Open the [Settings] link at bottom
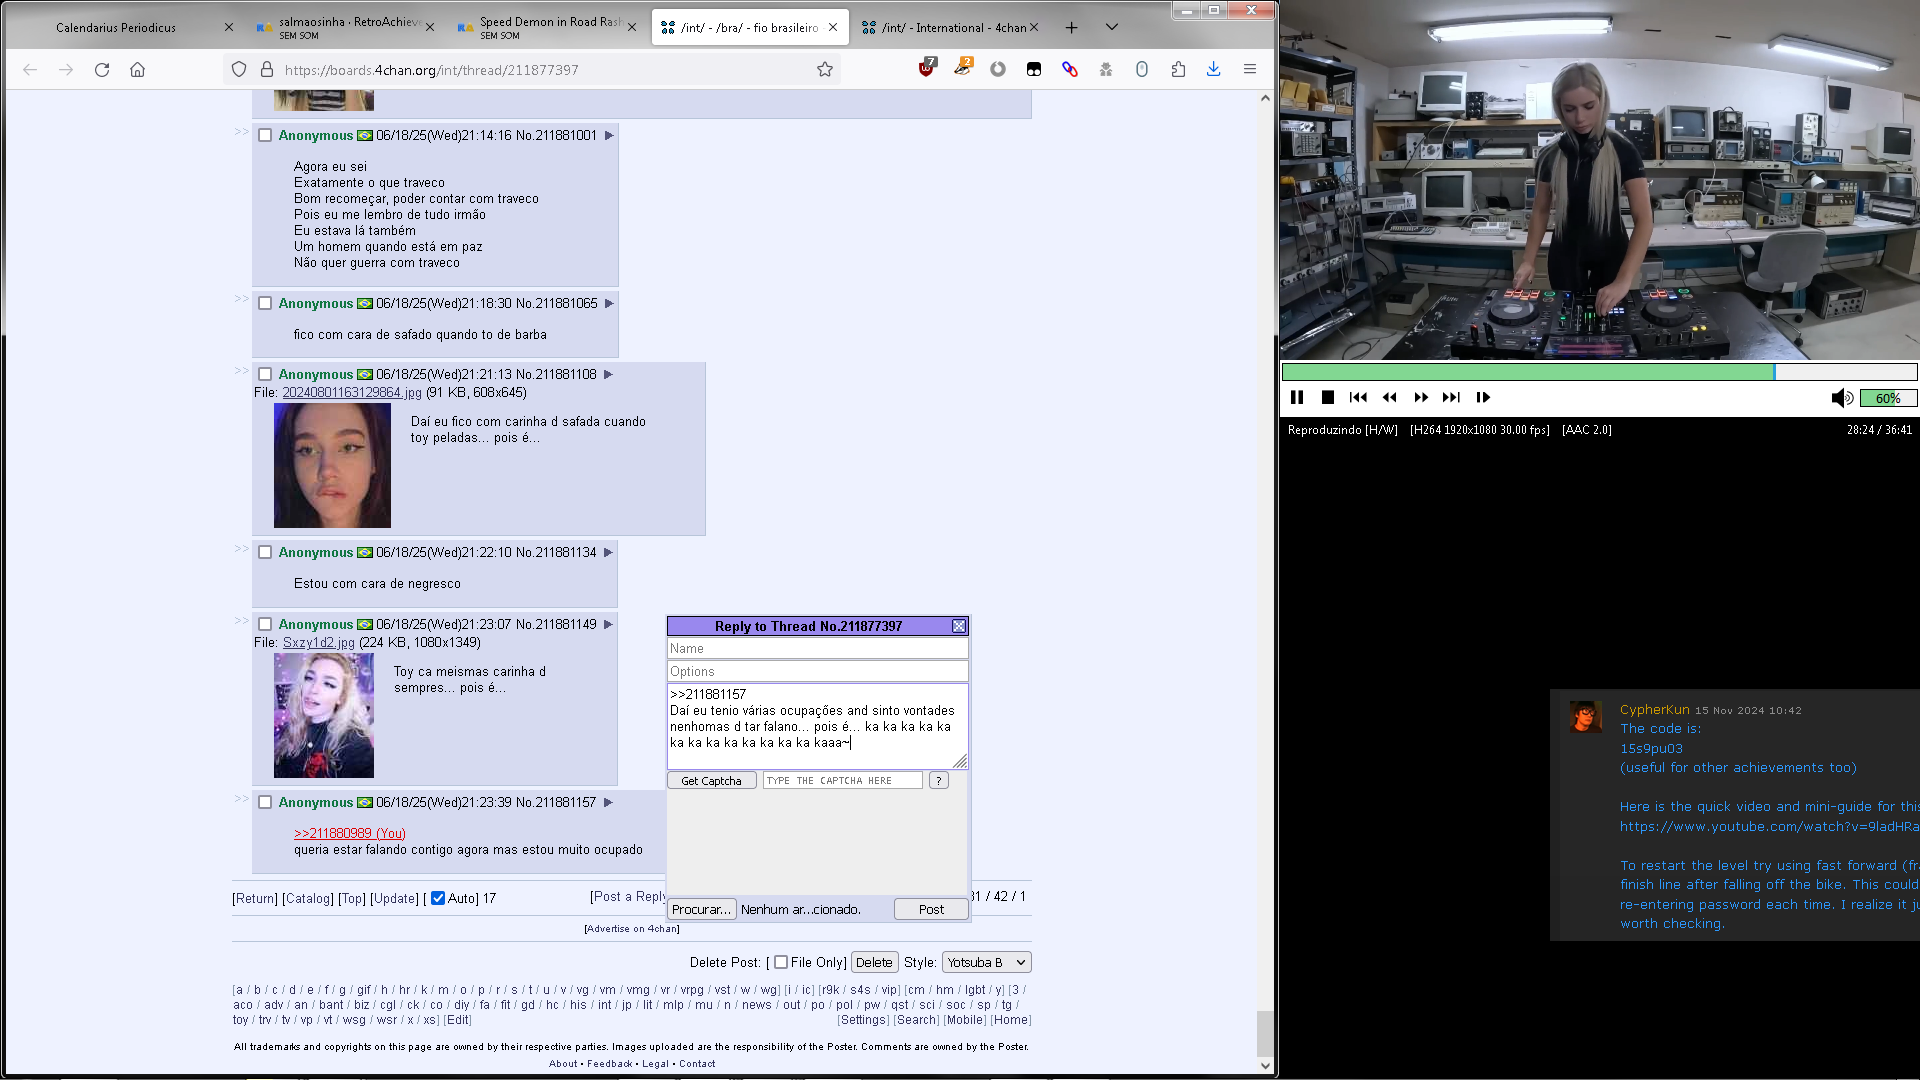1920x1080 pixels. (863, 1020)
